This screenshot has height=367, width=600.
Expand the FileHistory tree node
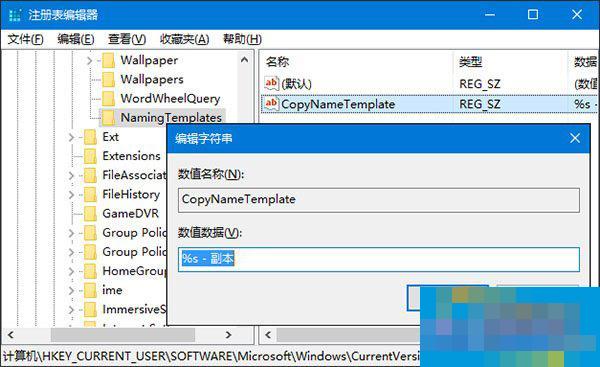coord(71,194)
